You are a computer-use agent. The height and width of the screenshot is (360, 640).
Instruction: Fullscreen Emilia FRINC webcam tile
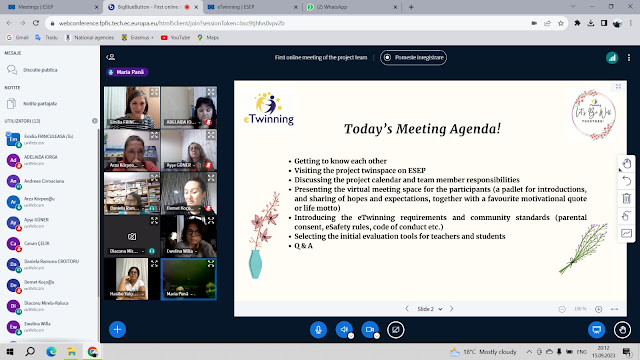click(154, 92)
